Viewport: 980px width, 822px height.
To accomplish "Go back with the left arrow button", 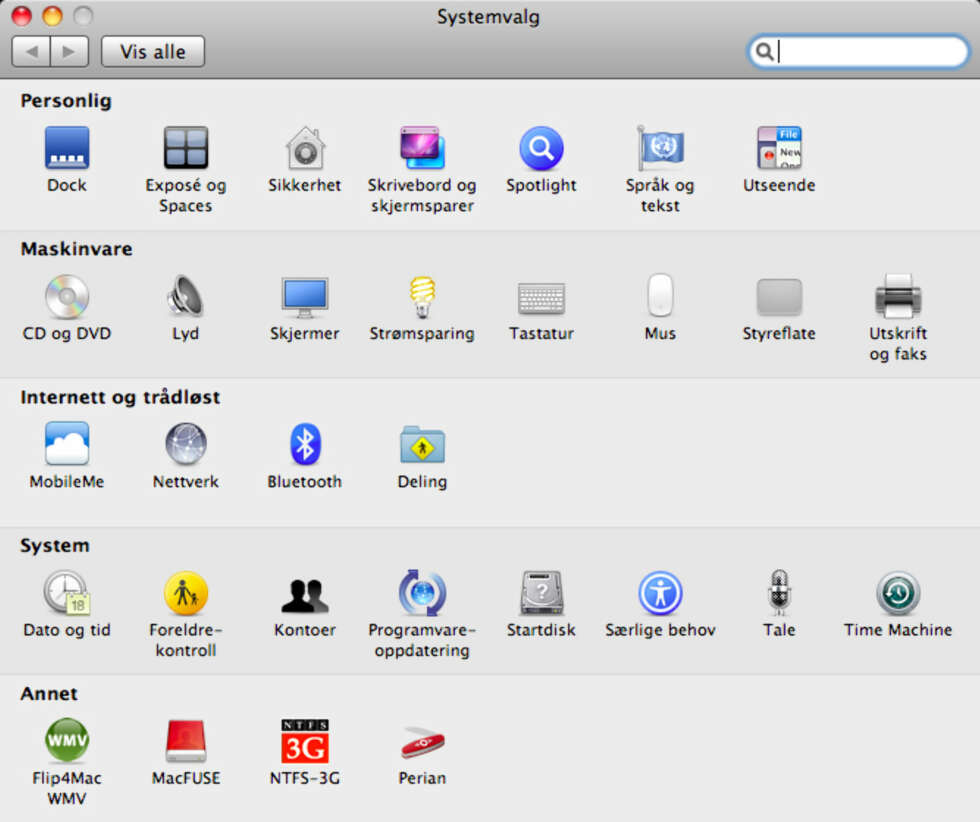I will pyautogui.click(x=31, y=51).
